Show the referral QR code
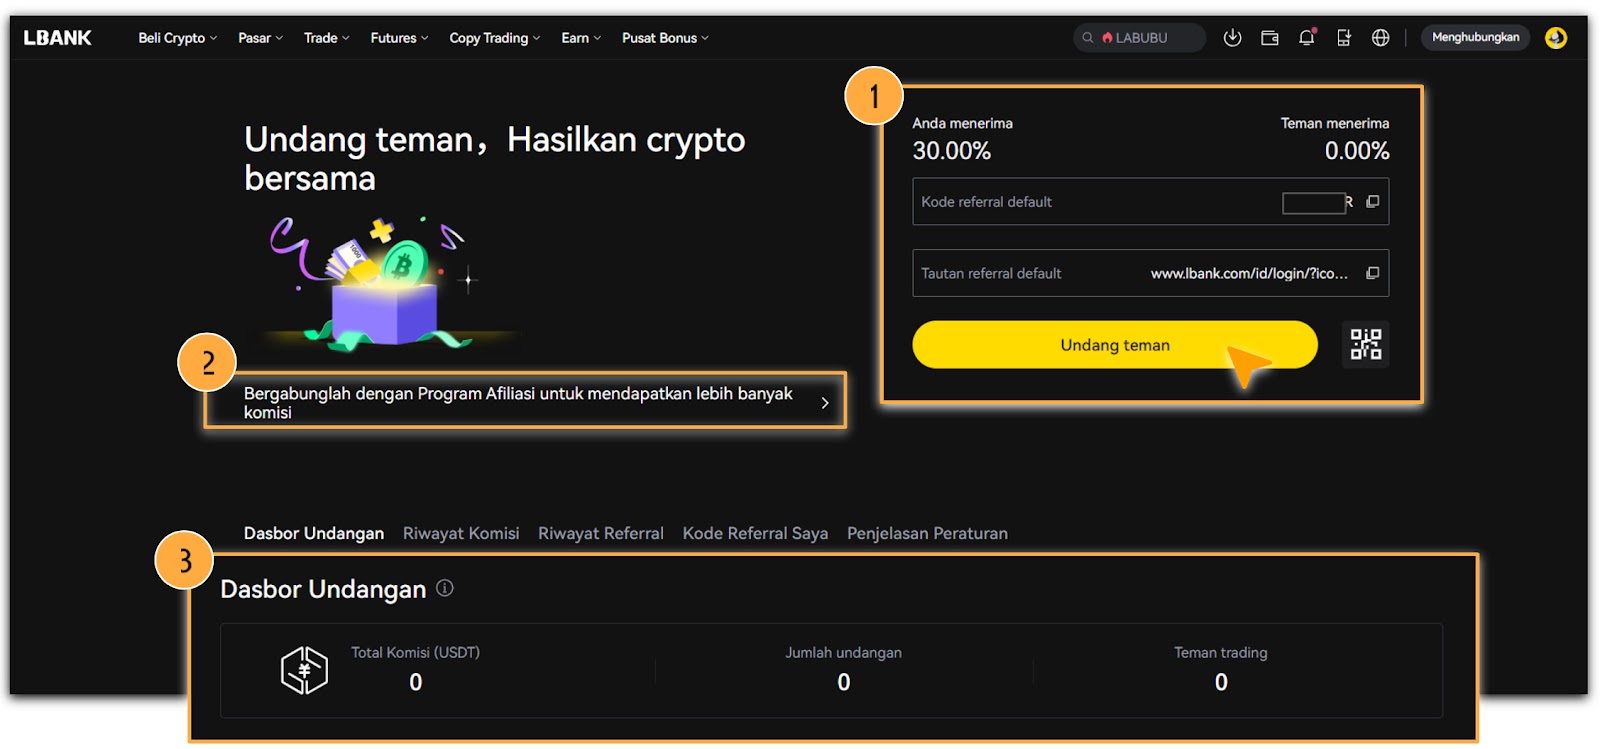 point(1365,344)
